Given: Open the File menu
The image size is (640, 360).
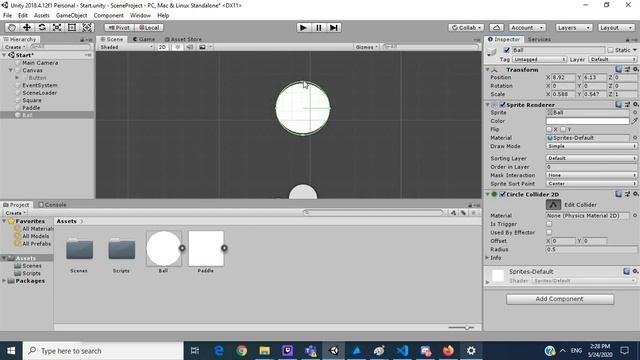Looking at the screenshot, I should tap(7, 16).
